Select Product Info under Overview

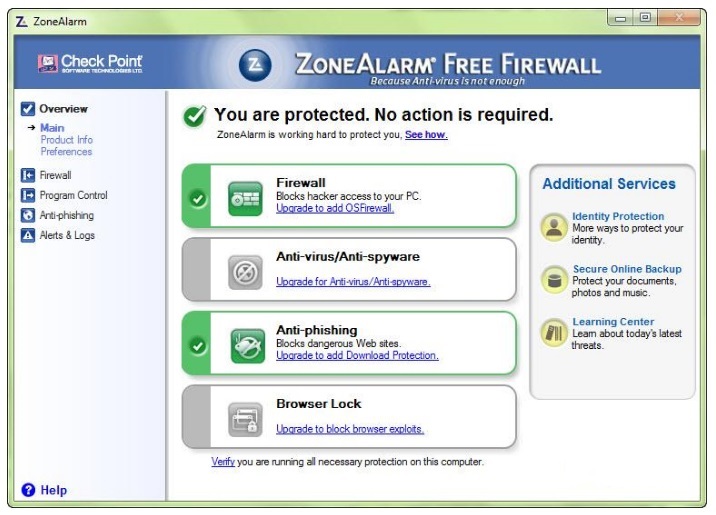(x=66, y=140)
